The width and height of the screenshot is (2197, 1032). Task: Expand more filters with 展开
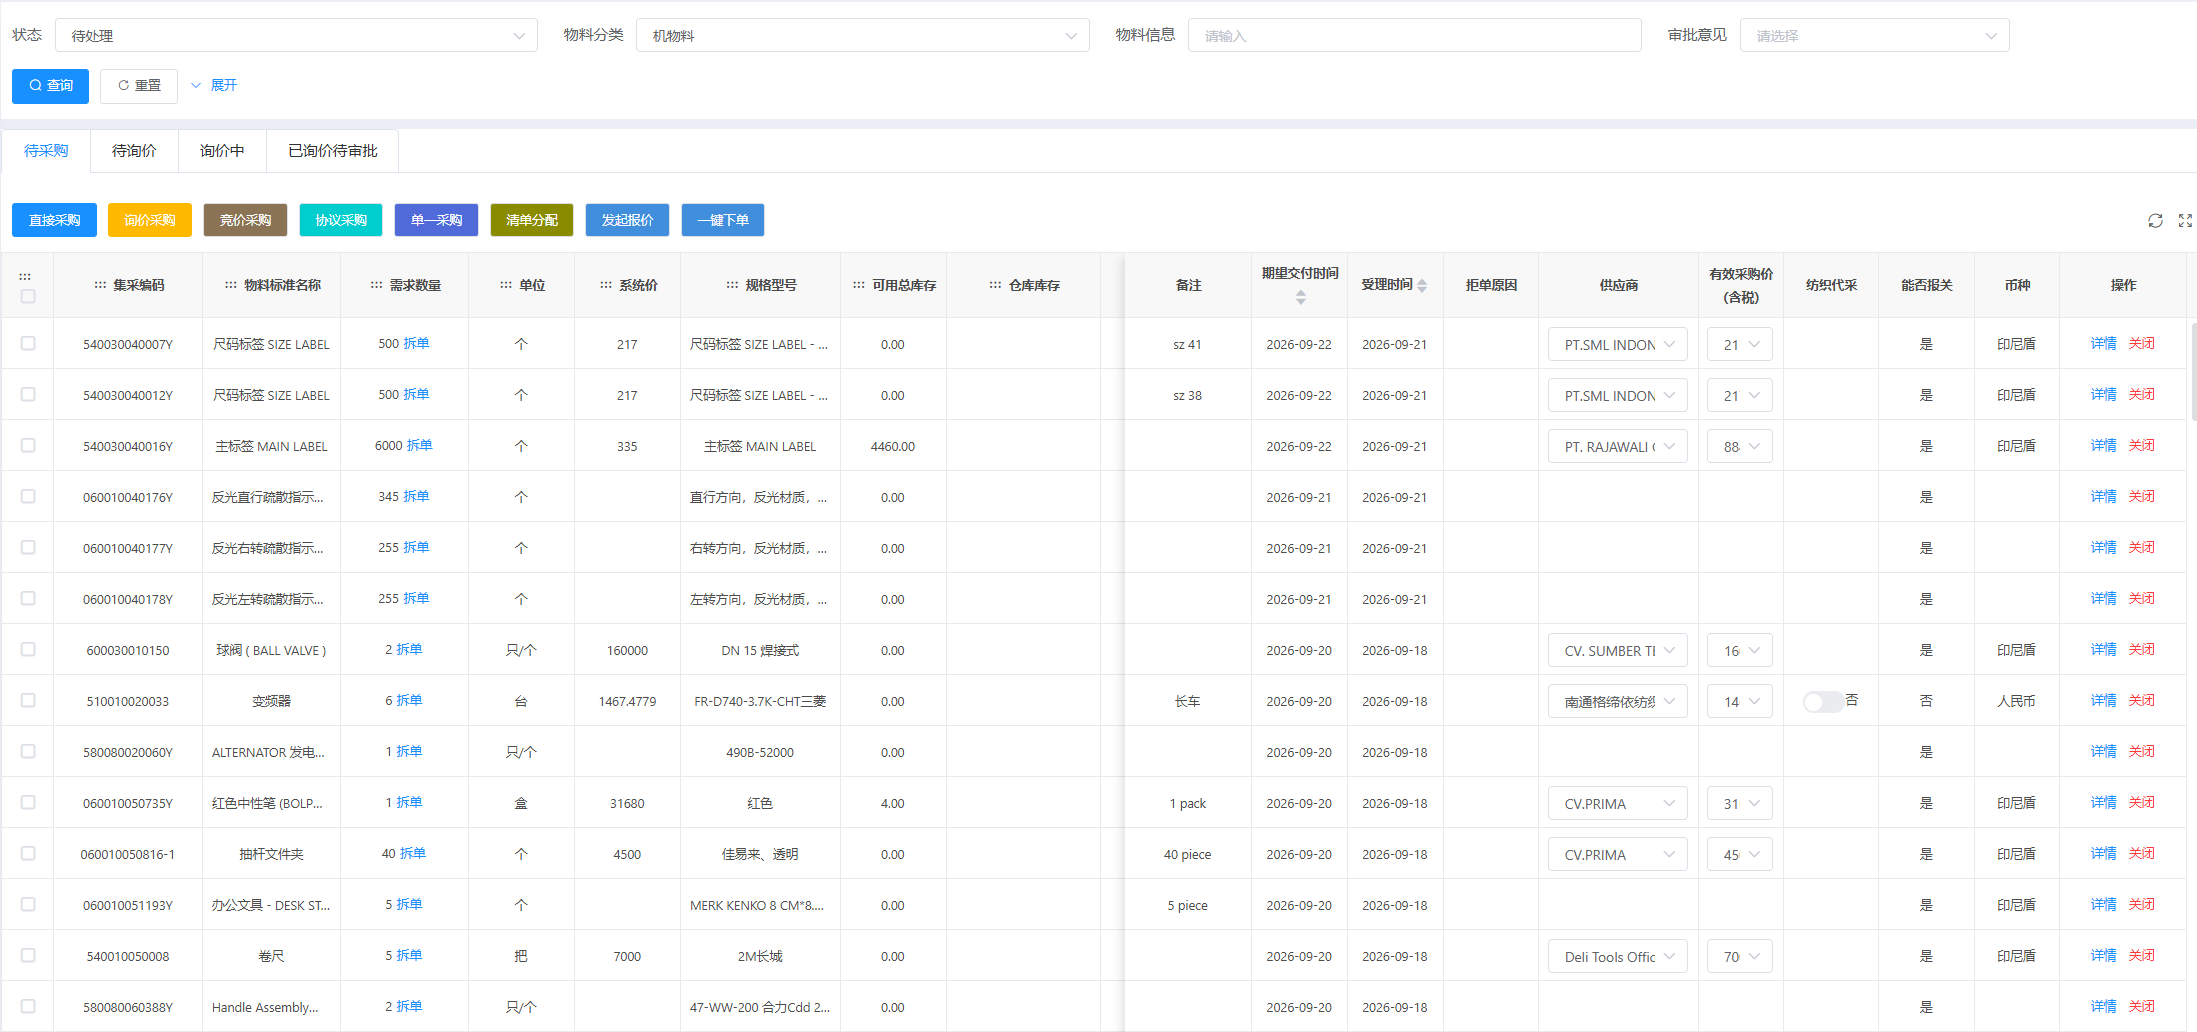[x=214, y=86]
